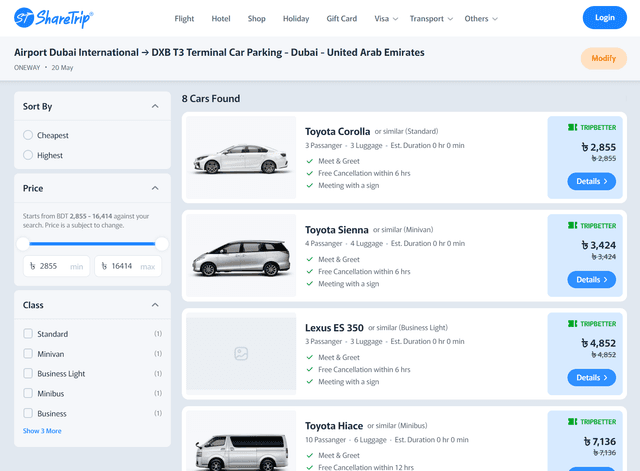
Task: Click the Tripbetter badge on Lexus ES 350
Action: 592,324
